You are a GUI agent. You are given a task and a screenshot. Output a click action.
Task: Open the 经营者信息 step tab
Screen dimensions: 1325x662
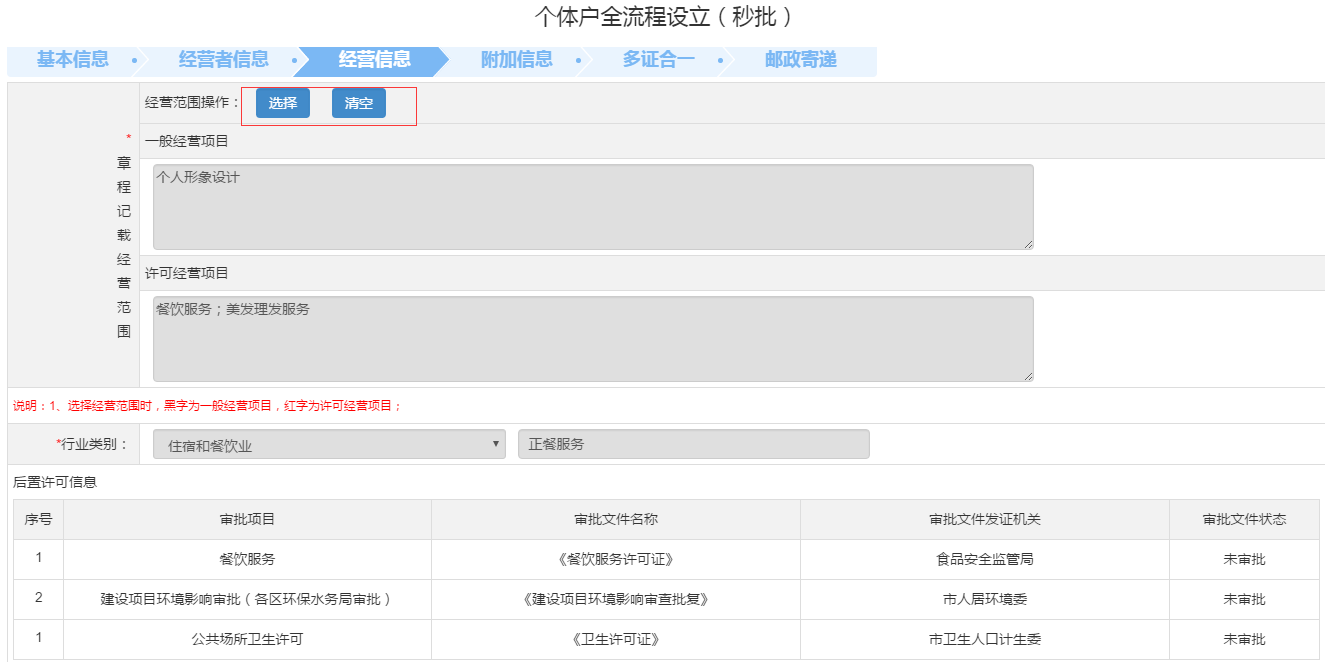tap(223, 60)
